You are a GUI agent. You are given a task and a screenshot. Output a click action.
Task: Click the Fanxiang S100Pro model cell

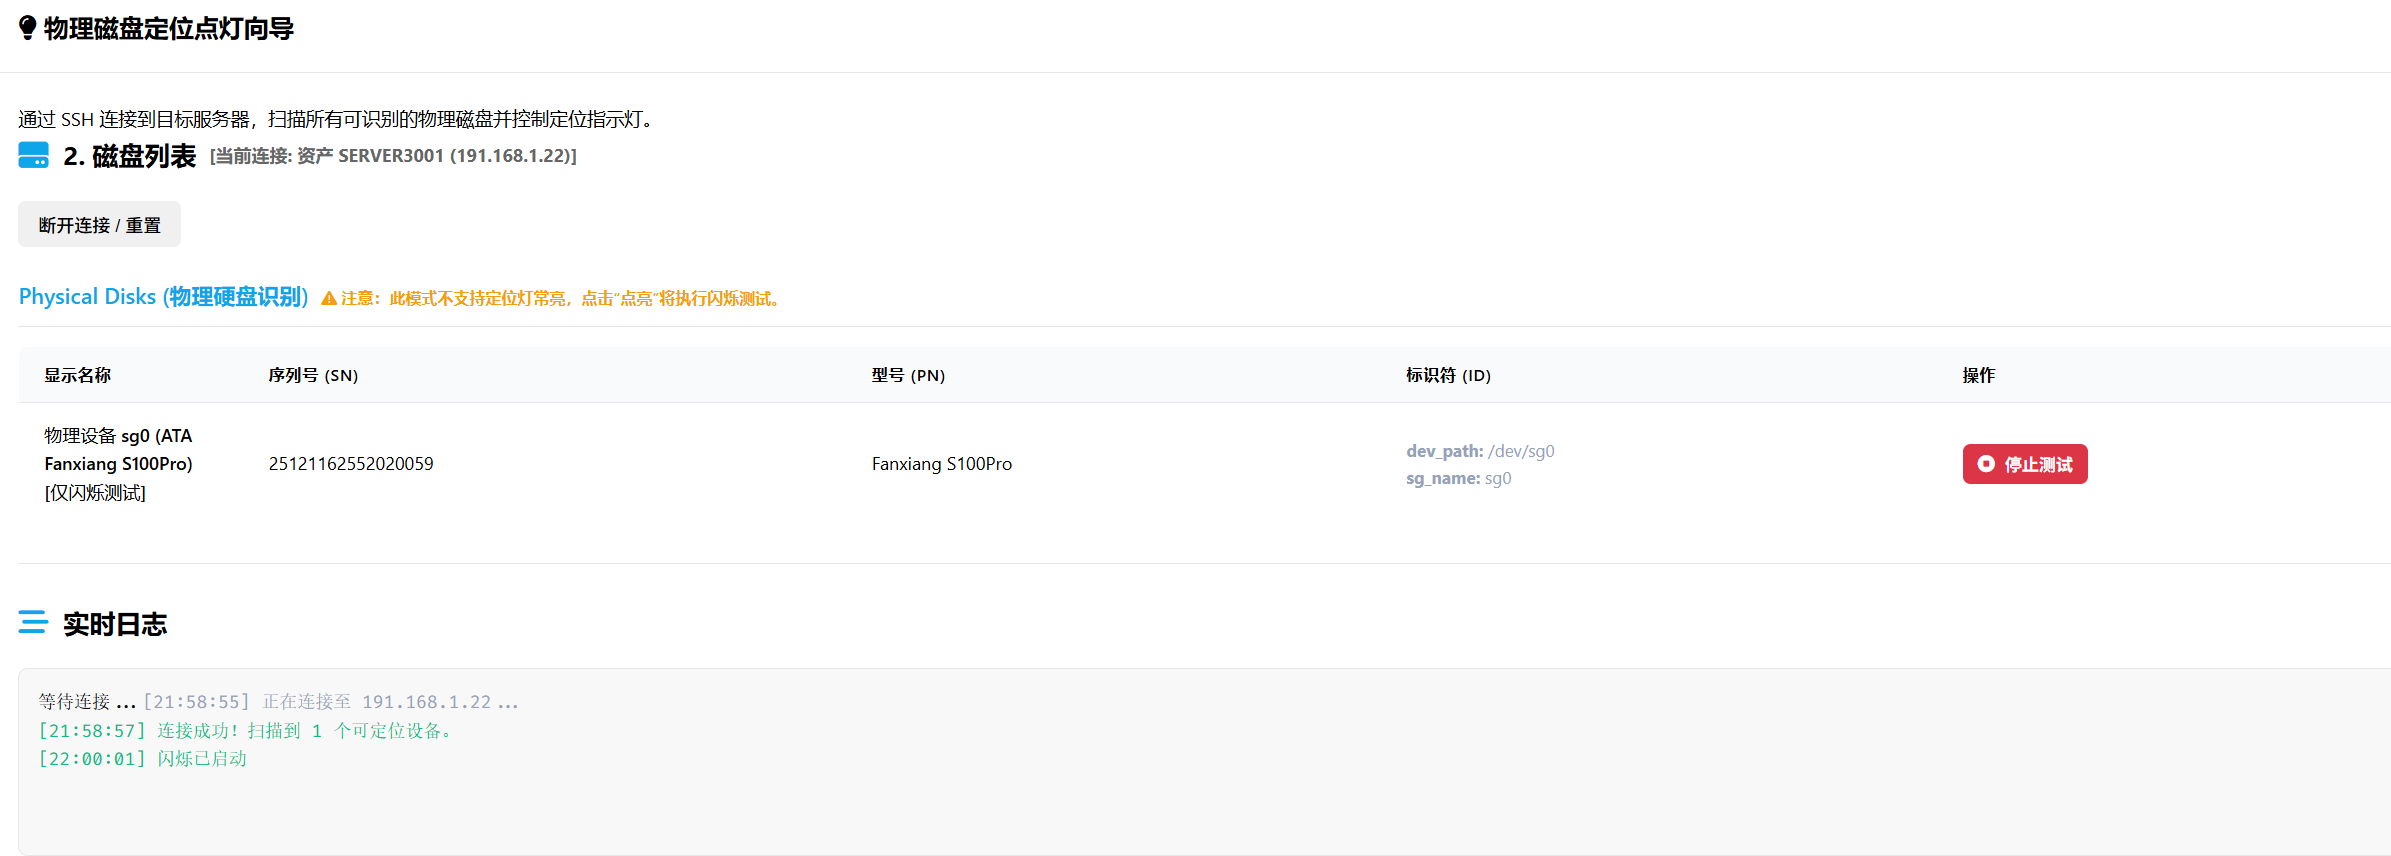(941, 464)
